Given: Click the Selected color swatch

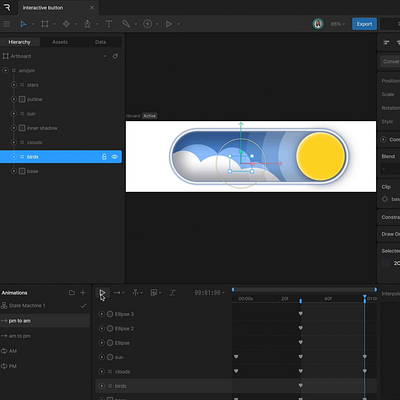Looking at the screenshot, I should click(x=386, y=263).
